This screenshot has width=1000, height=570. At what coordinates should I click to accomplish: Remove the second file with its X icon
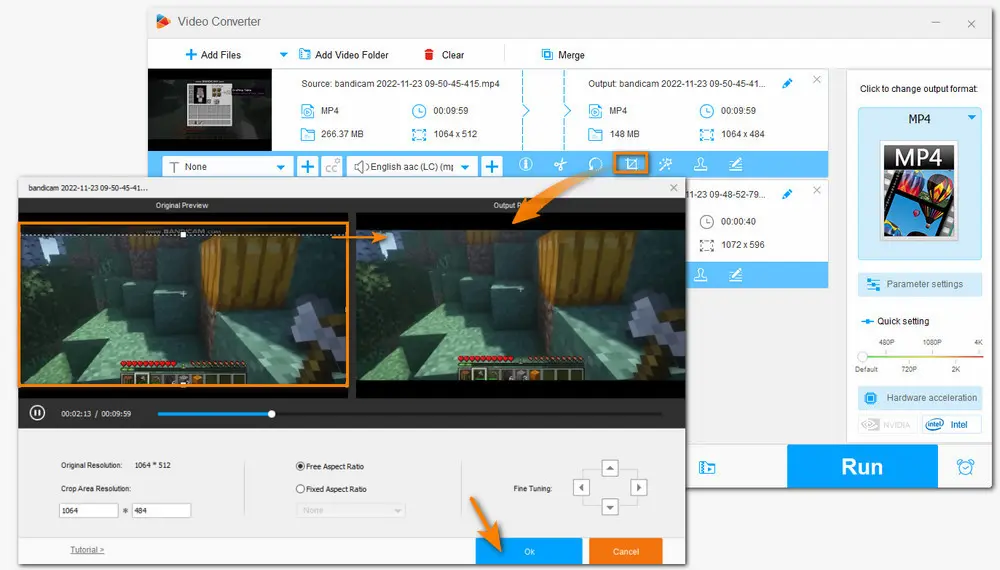pos(817,190)
